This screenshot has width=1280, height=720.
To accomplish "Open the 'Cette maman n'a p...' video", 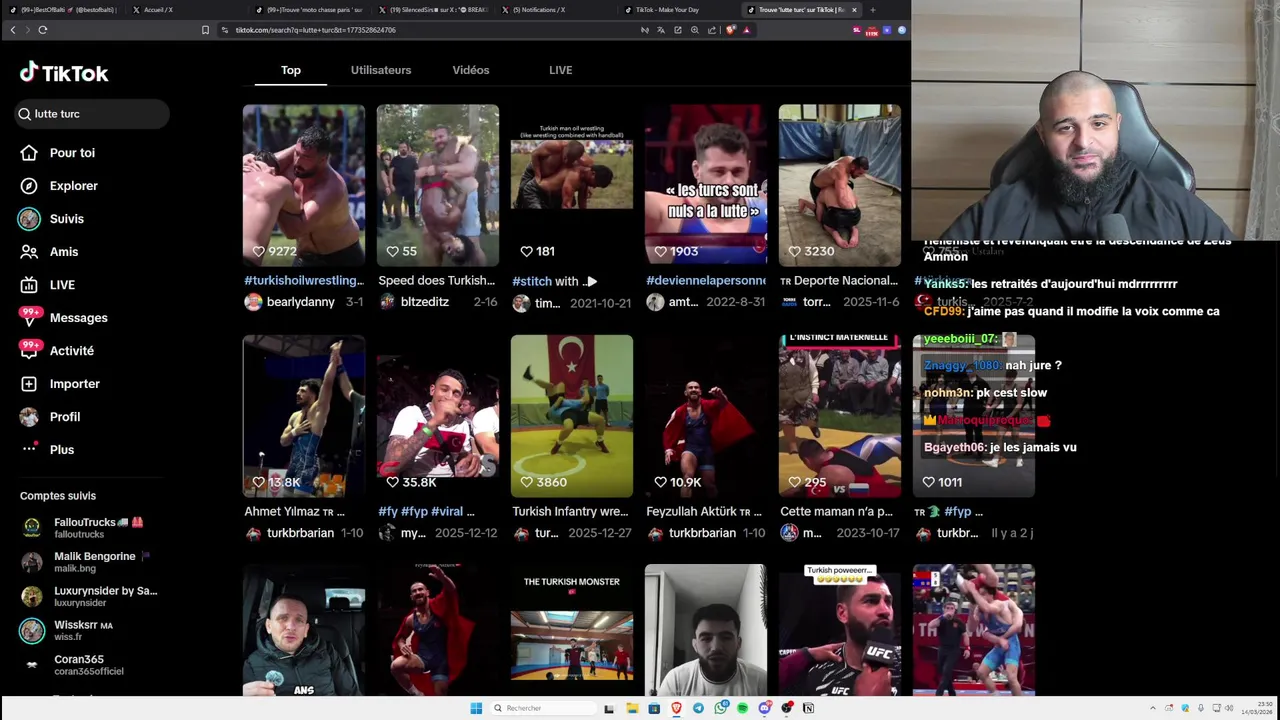I will 840,416.
